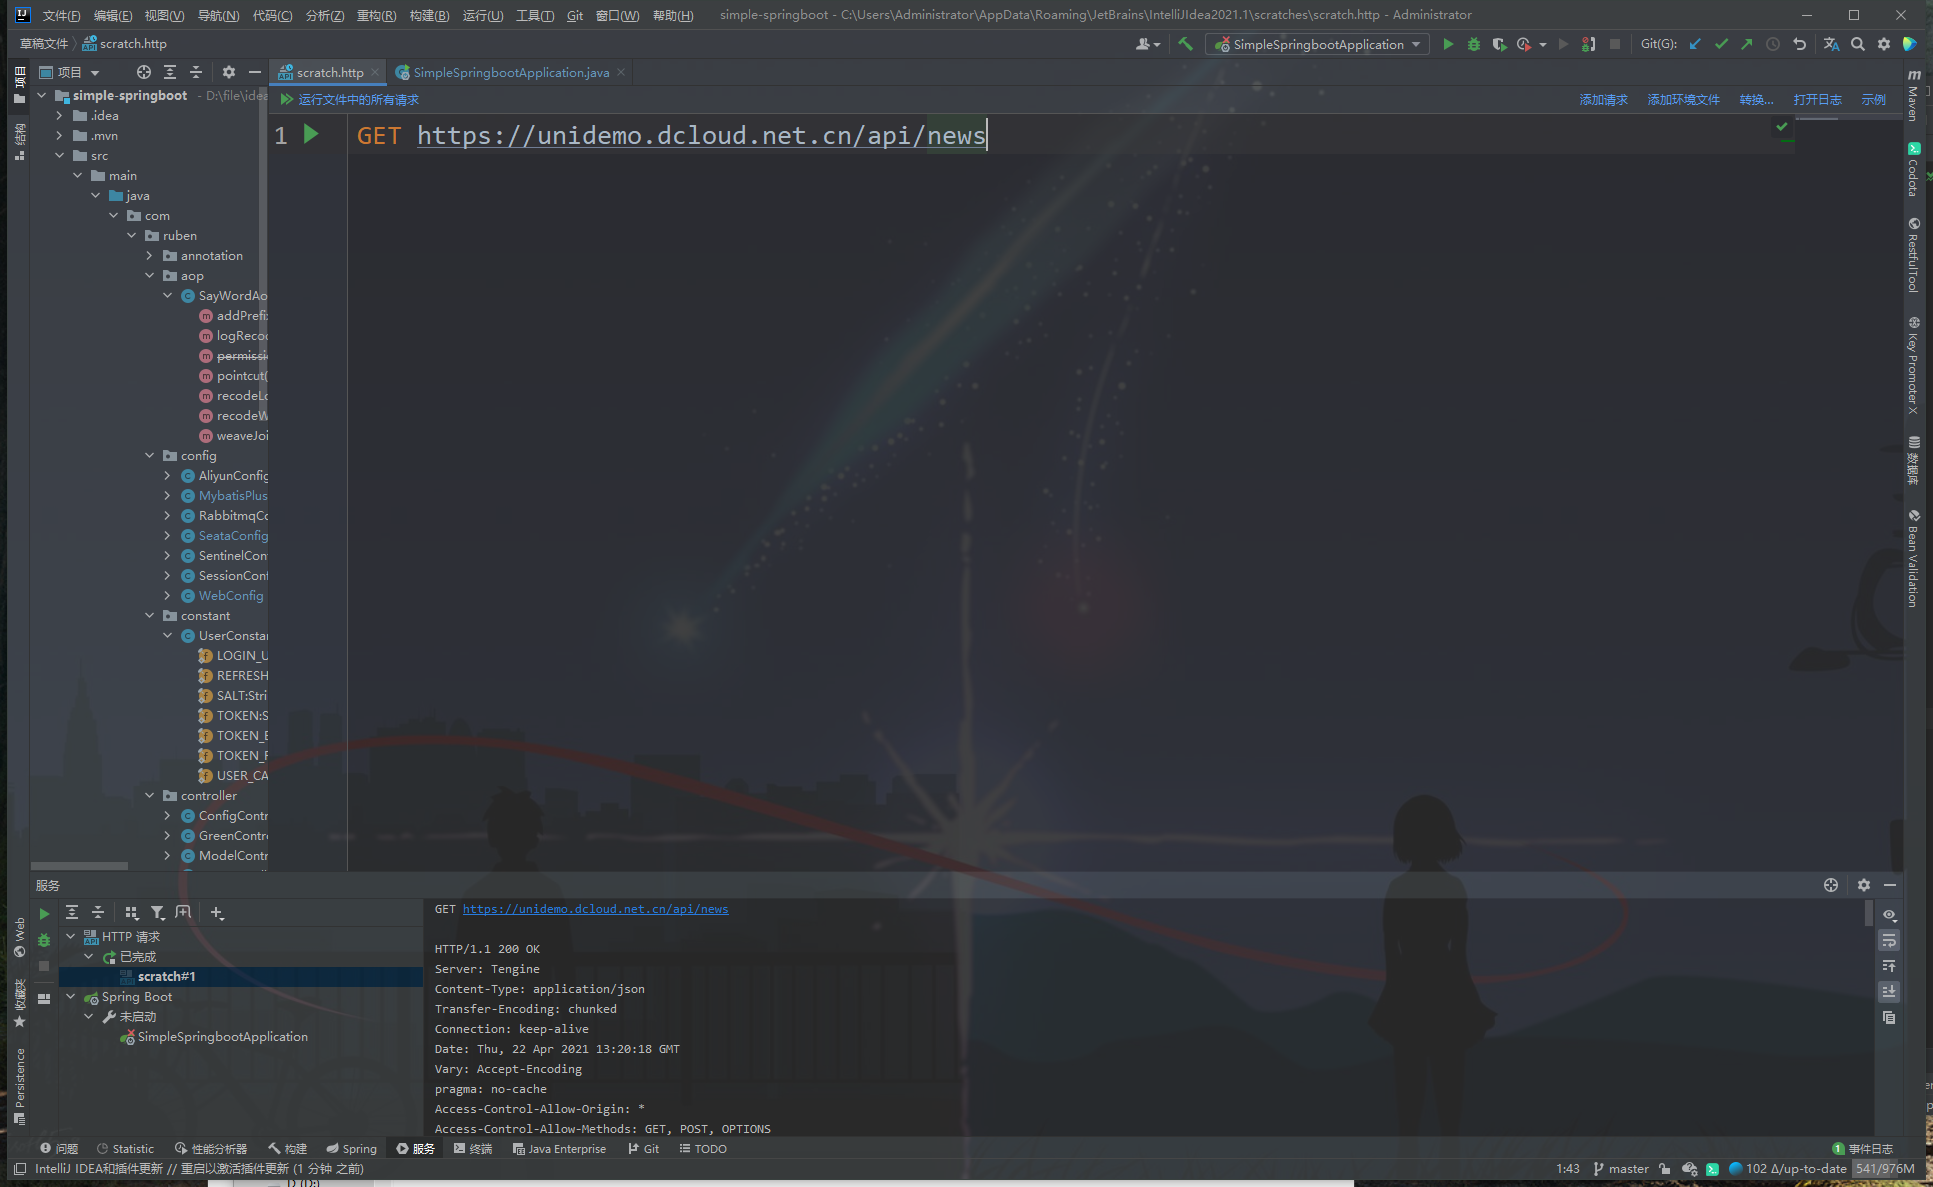Image resolution: width=1933 pixels, height=1187 pixels.
Task: Toggle the eye view settings in response panel
Action: click(1889, 915)
